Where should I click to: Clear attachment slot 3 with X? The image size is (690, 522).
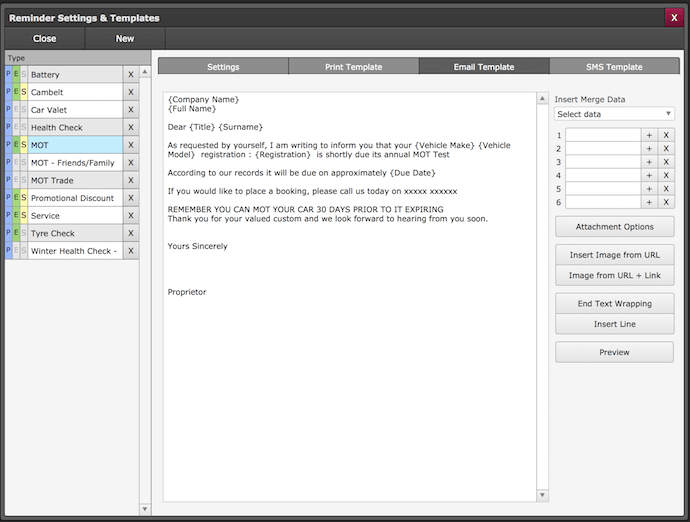[x=666, y=162]
